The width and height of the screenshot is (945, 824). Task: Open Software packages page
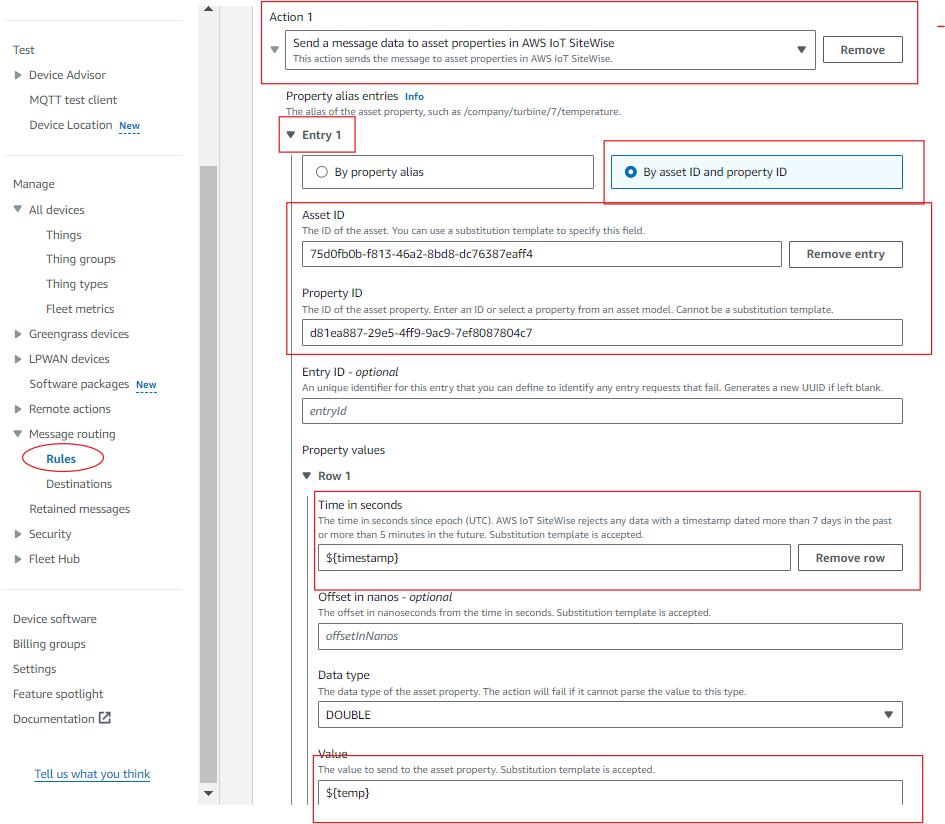[79, 384]
